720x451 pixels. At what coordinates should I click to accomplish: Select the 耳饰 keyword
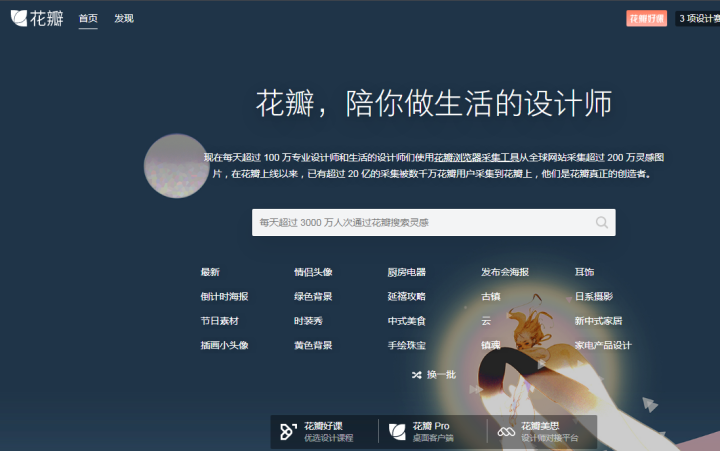585,272
